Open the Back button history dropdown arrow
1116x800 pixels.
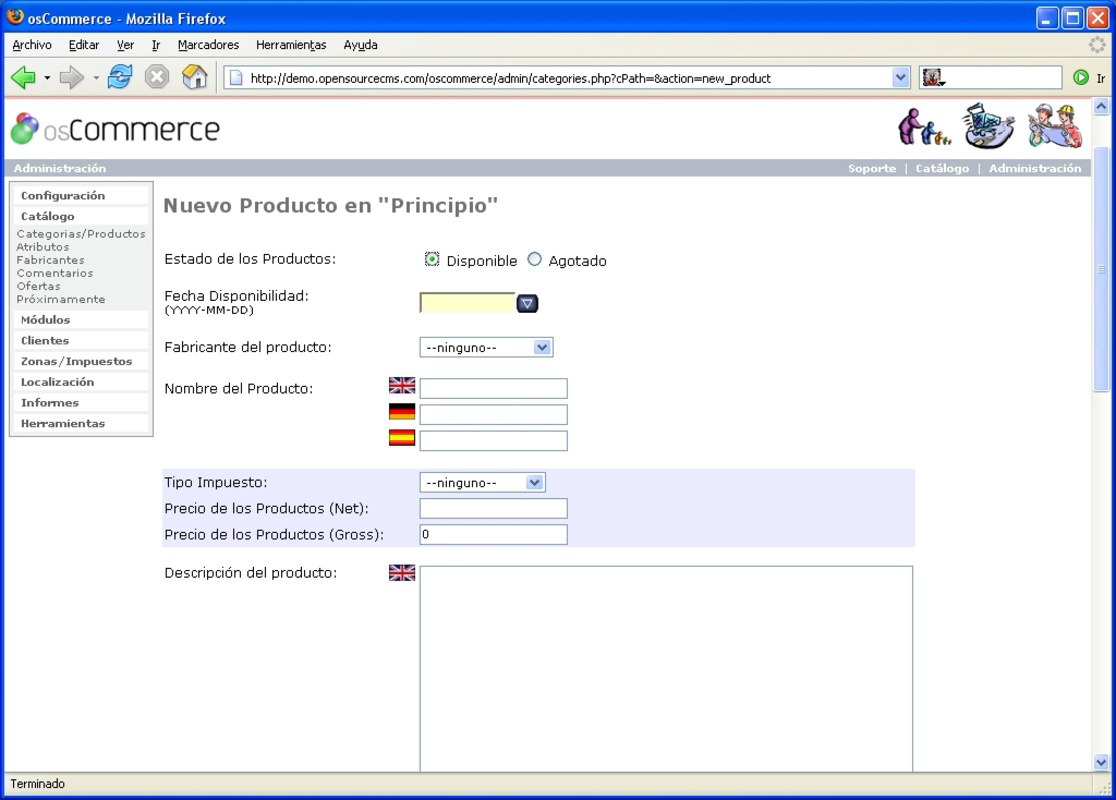tap(47, 78)
